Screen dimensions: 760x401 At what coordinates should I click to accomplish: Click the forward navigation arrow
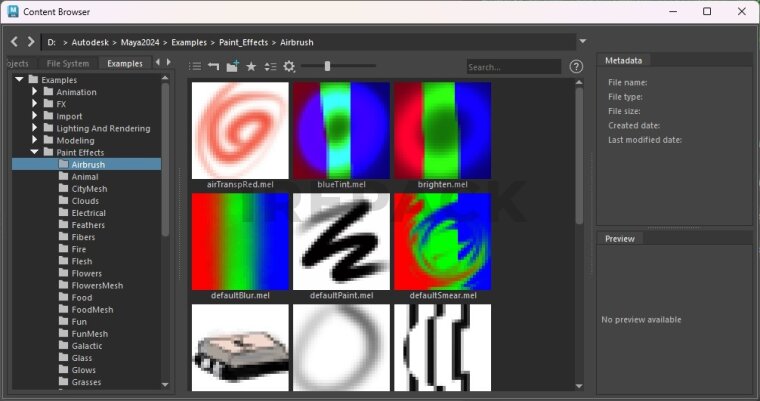click(x=31, y=42)
